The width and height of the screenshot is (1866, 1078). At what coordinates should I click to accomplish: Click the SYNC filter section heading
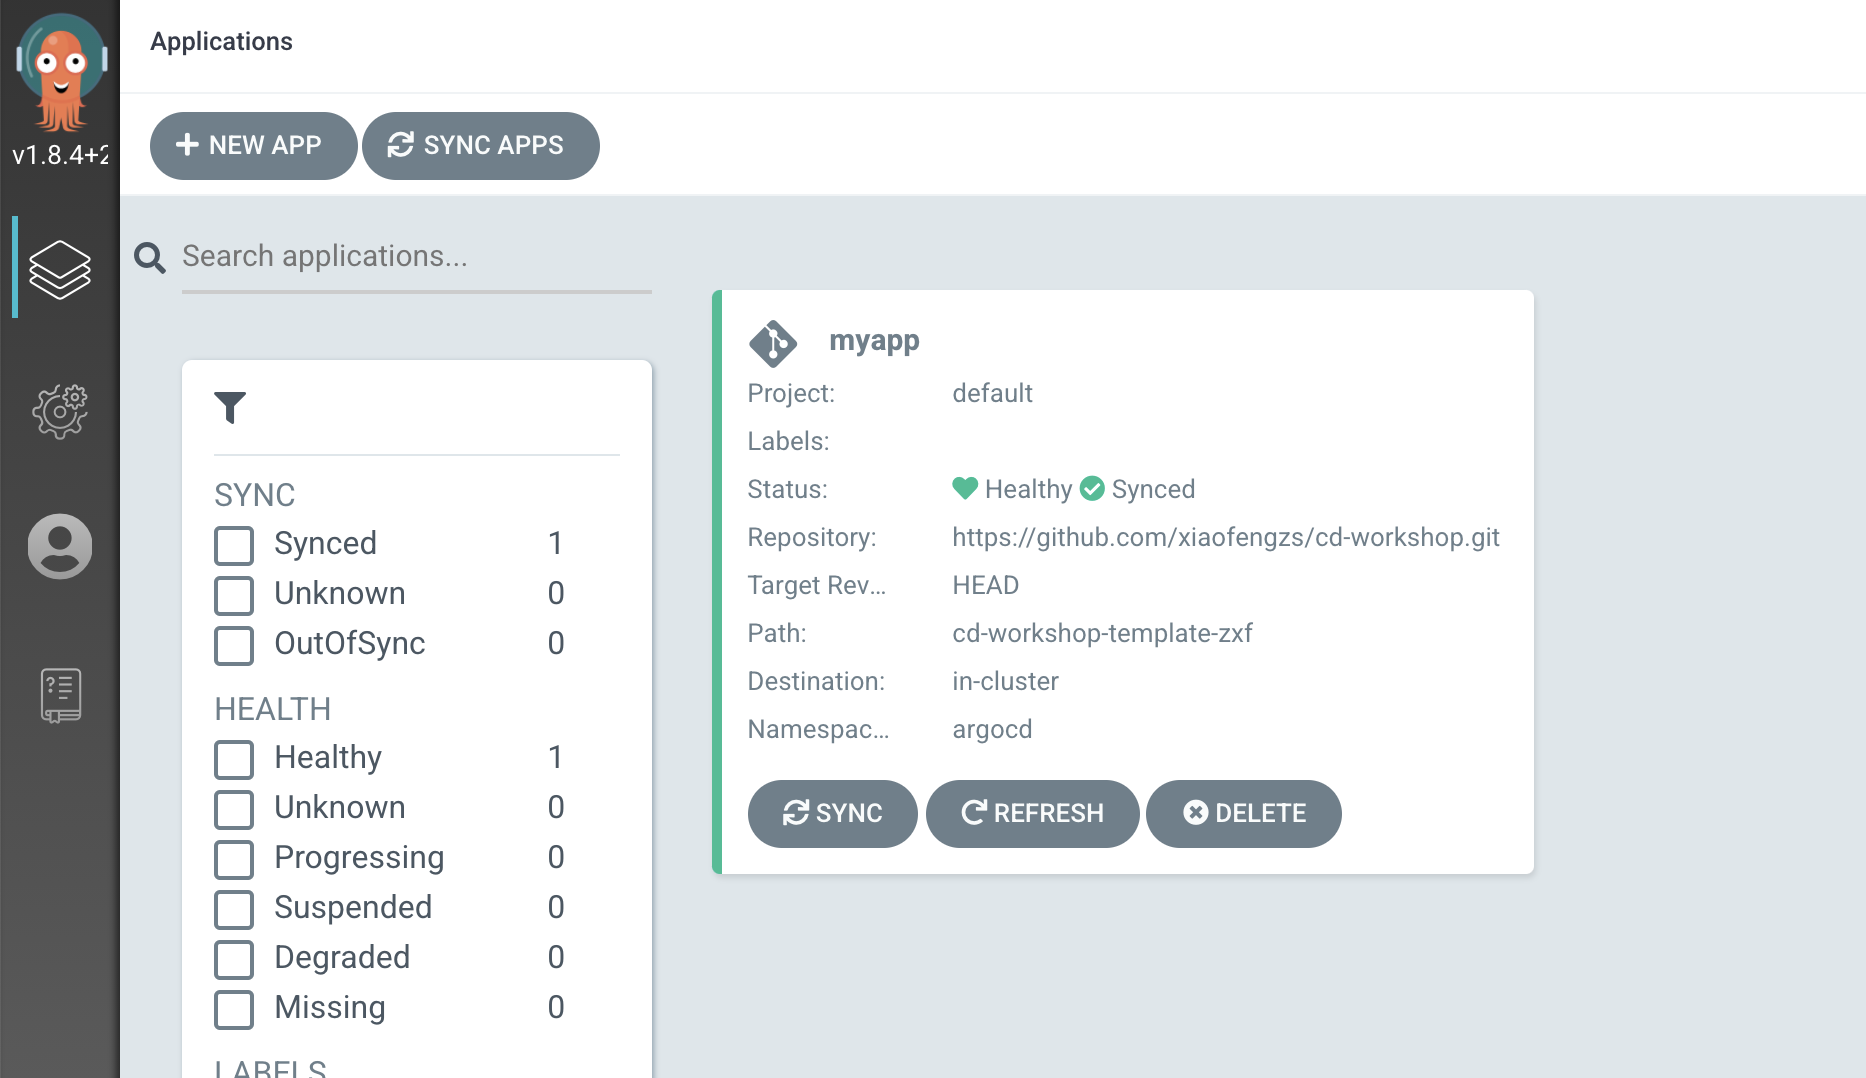point(254,495)
